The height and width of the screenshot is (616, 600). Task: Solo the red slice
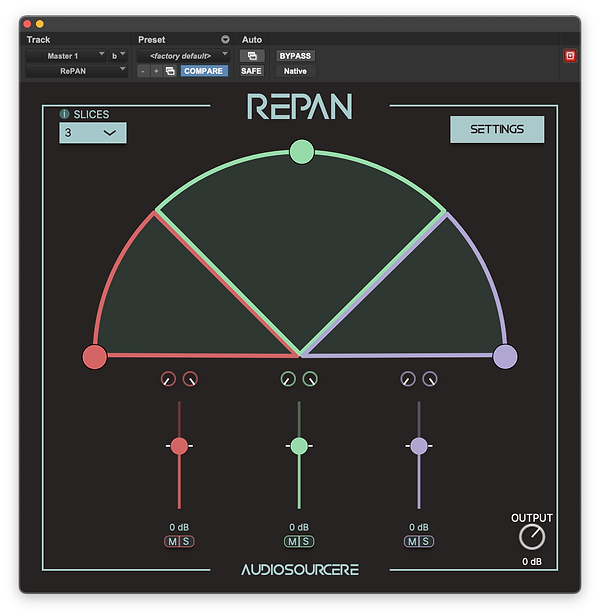(186, 541)
